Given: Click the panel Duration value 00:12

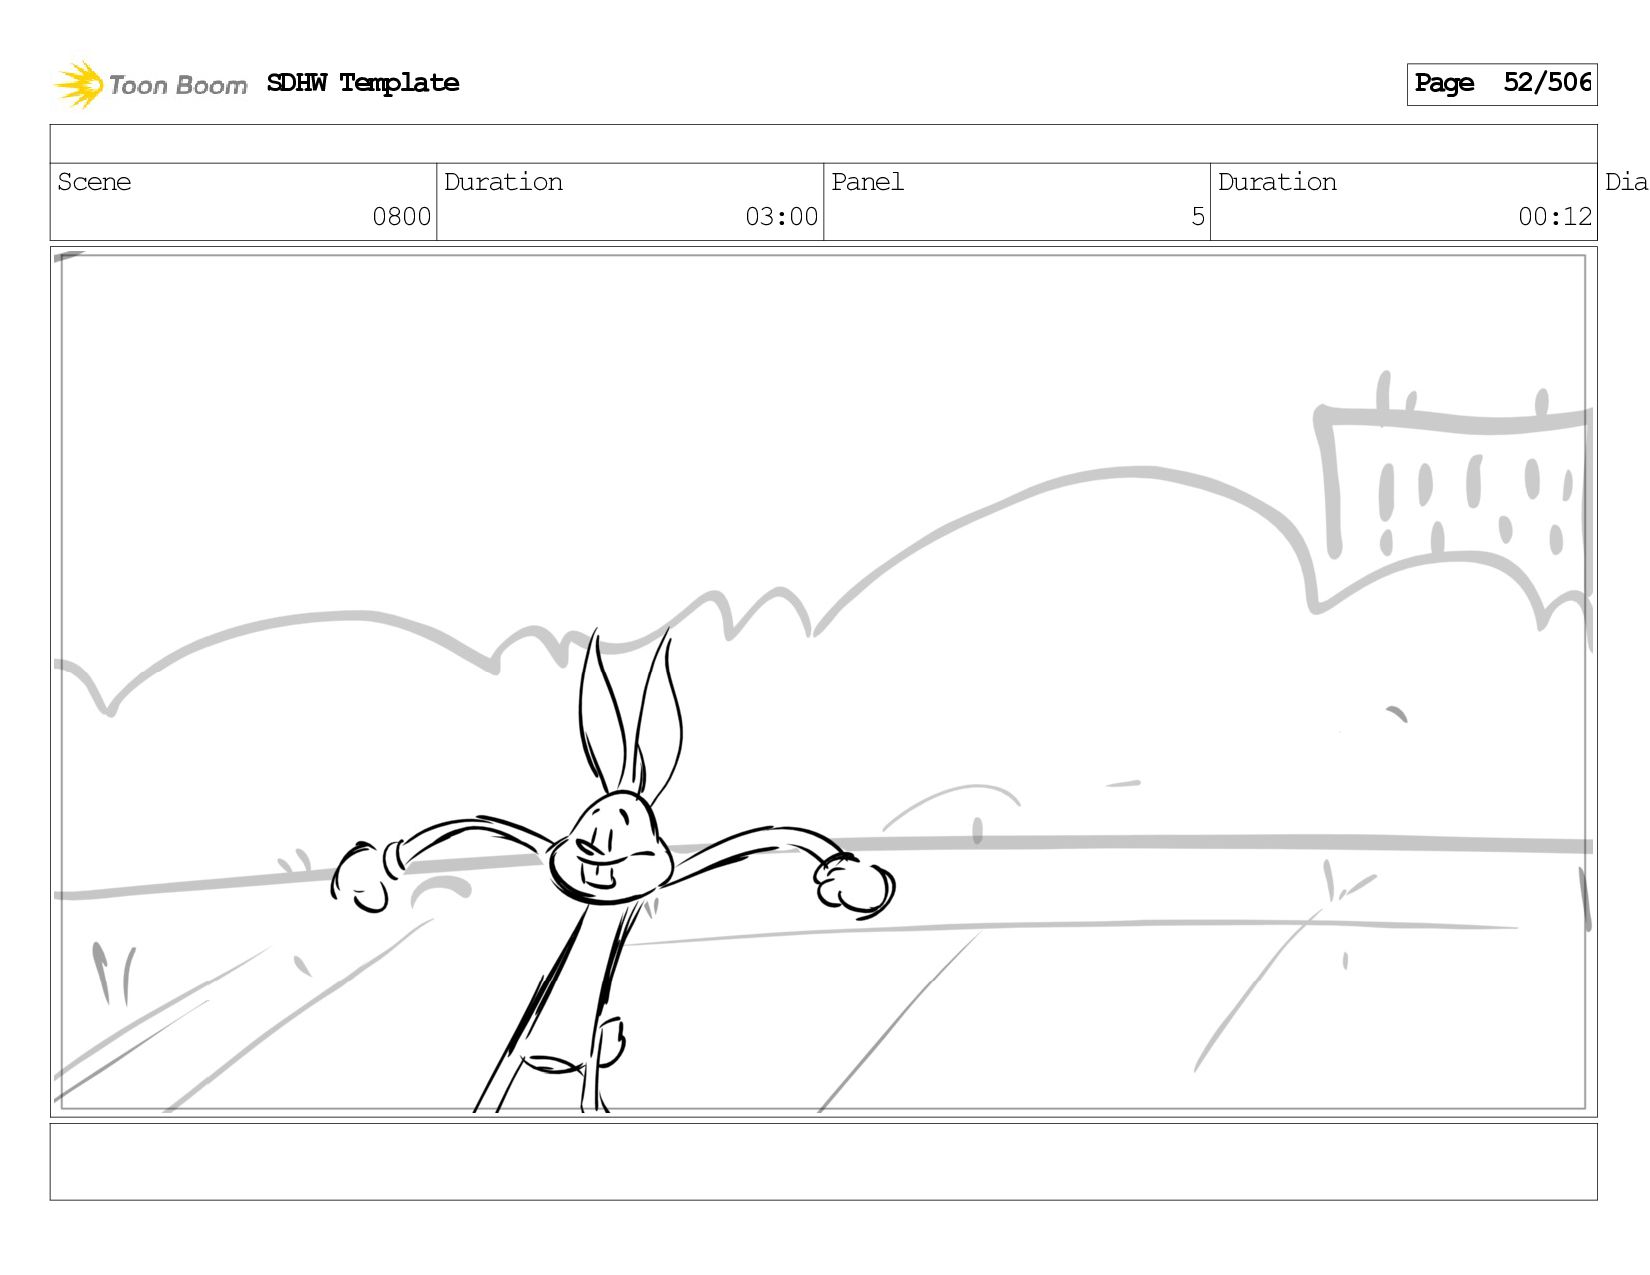Looking at the screenshot, I should pyautogui.click(x=1555, y=217).
